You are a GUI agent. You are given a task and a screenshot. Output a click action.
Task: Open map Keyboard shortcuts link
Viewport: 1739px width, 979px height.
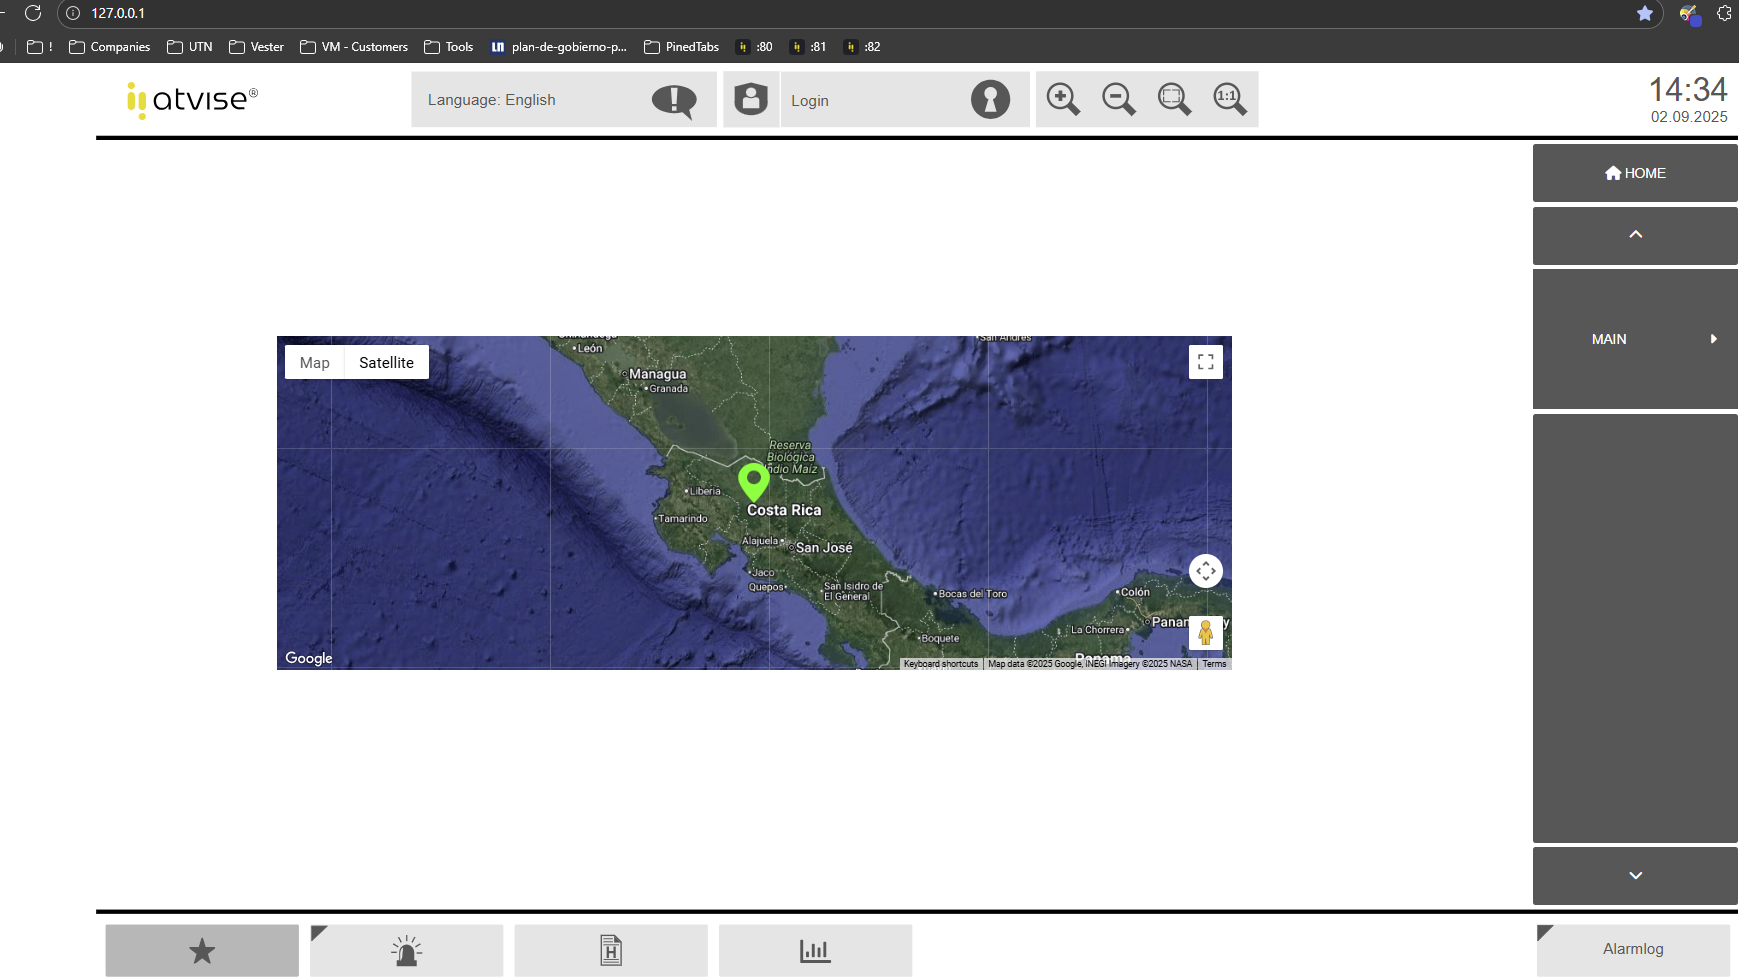pyautogui.click(x=941, y=664)
